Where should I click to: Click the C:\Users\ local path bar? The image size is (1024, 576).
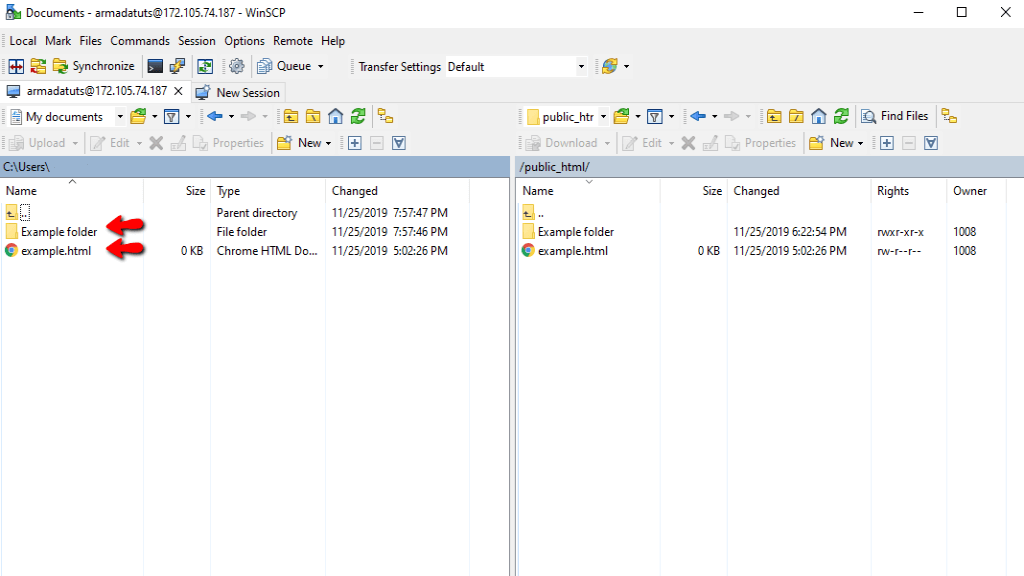pyautogui.click(x=255, y=167)
